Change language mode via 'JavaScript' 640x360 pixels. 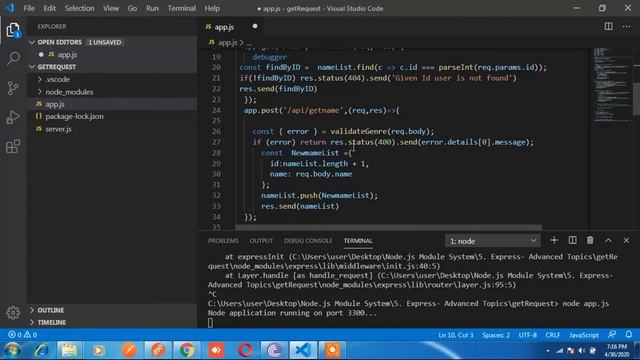coord(584,335)
